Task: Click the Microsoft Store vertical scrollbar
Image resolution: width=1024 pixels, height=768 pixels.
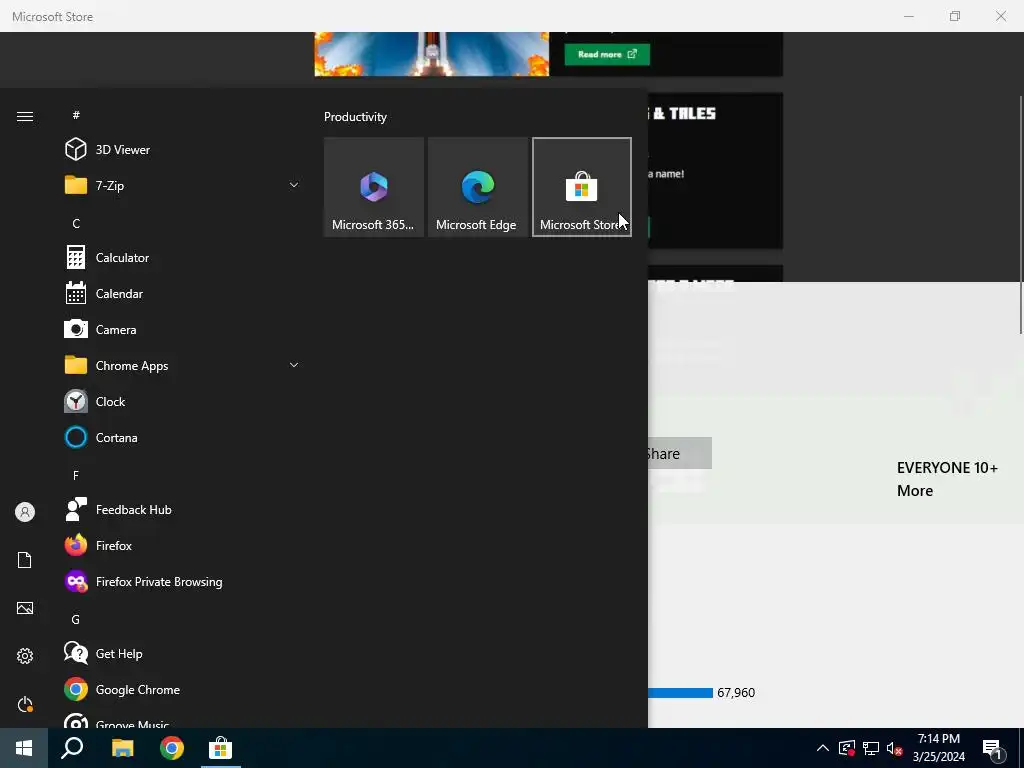Action: point(1021,216)
